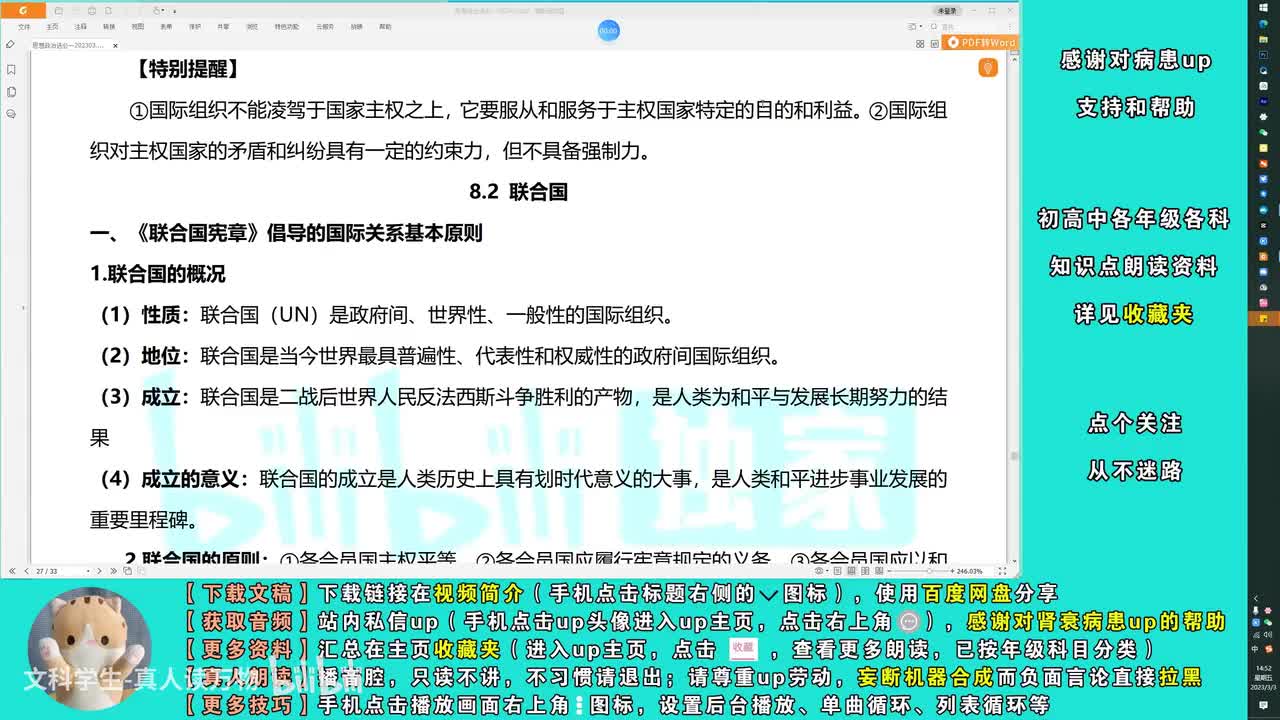
Task: Open the Windows Start button
Action: 1263,8
